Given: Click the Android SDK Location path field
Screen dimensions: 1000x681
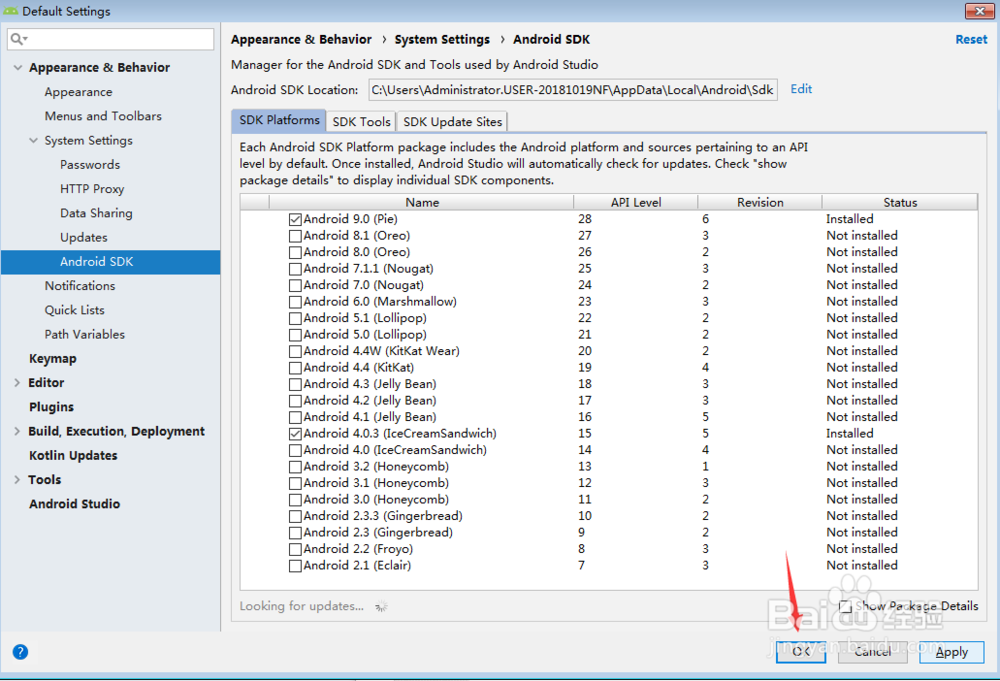Looking at the screenshot, I should pos(573,90).
